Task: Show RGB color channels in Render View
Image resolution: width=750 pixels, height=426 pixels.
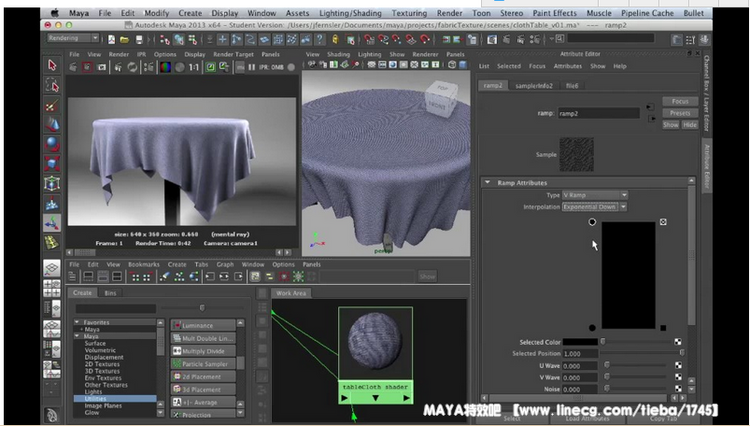Action: (x=165, y=67)
